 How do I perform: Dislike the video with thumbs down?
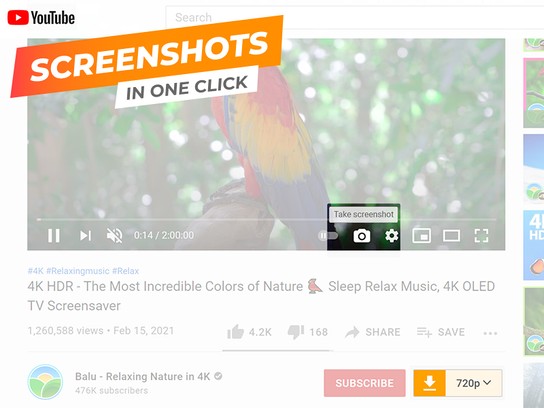click(308, 332)
